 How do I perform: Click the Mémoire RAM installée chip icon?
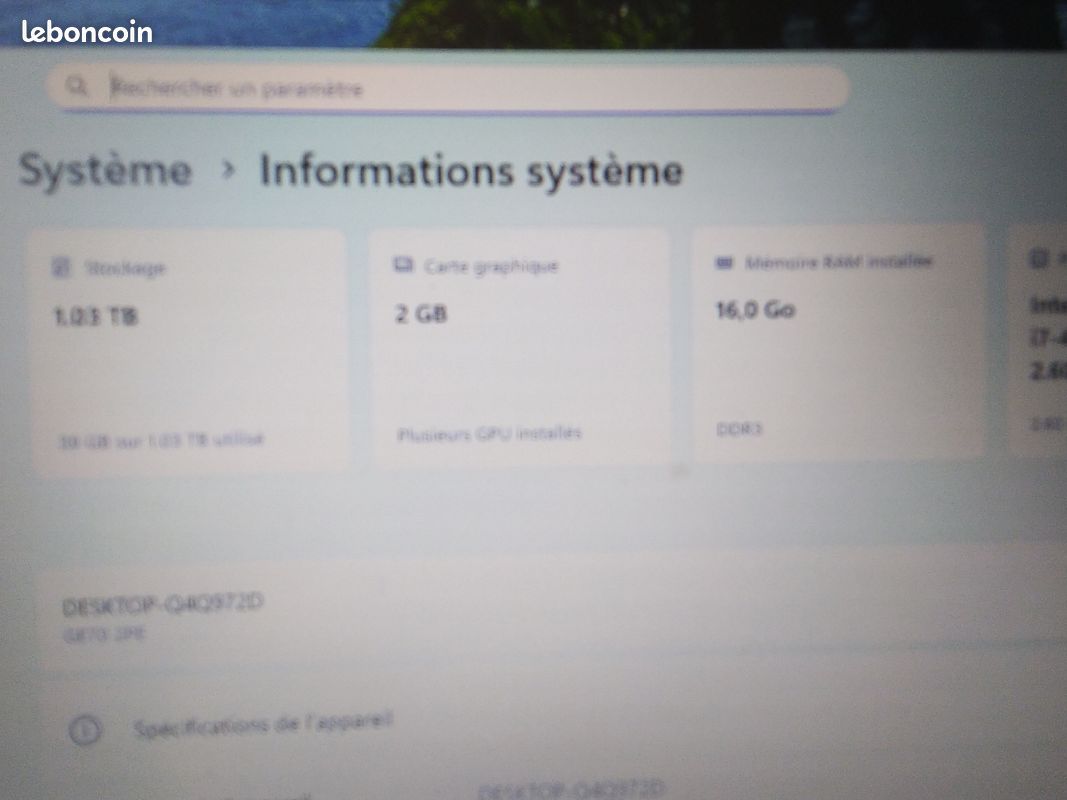tap(724, 262)
